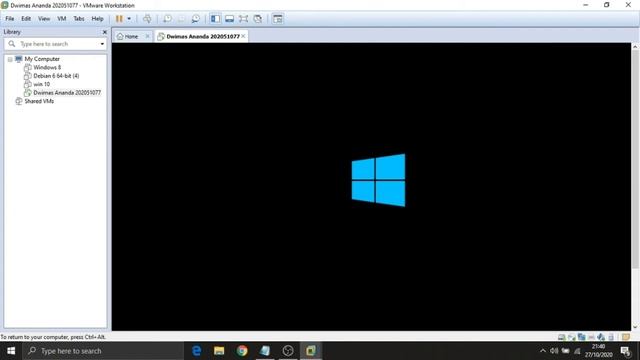
Task: Toggle the library sidebar view
Action: [x=215, y=19]
